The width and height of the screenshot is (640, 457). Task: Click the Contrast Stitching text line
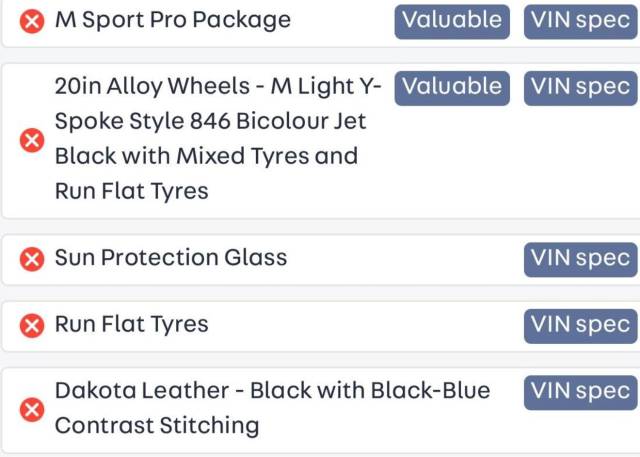click(x=157, y=426)
